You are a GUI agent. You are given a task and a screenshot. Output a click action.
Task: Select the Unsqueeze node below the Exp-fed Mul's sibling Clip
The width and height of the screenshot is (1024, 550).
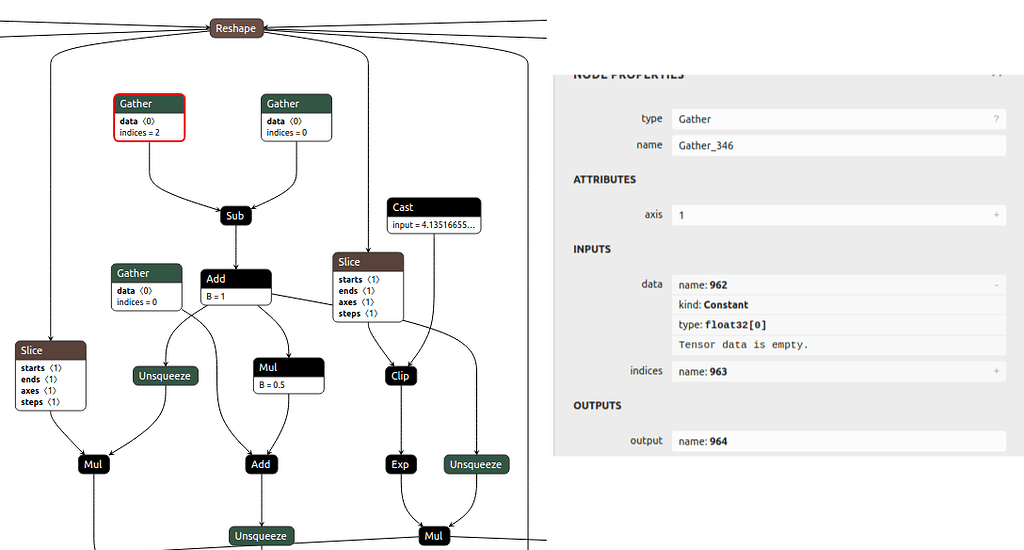point(475,464)
